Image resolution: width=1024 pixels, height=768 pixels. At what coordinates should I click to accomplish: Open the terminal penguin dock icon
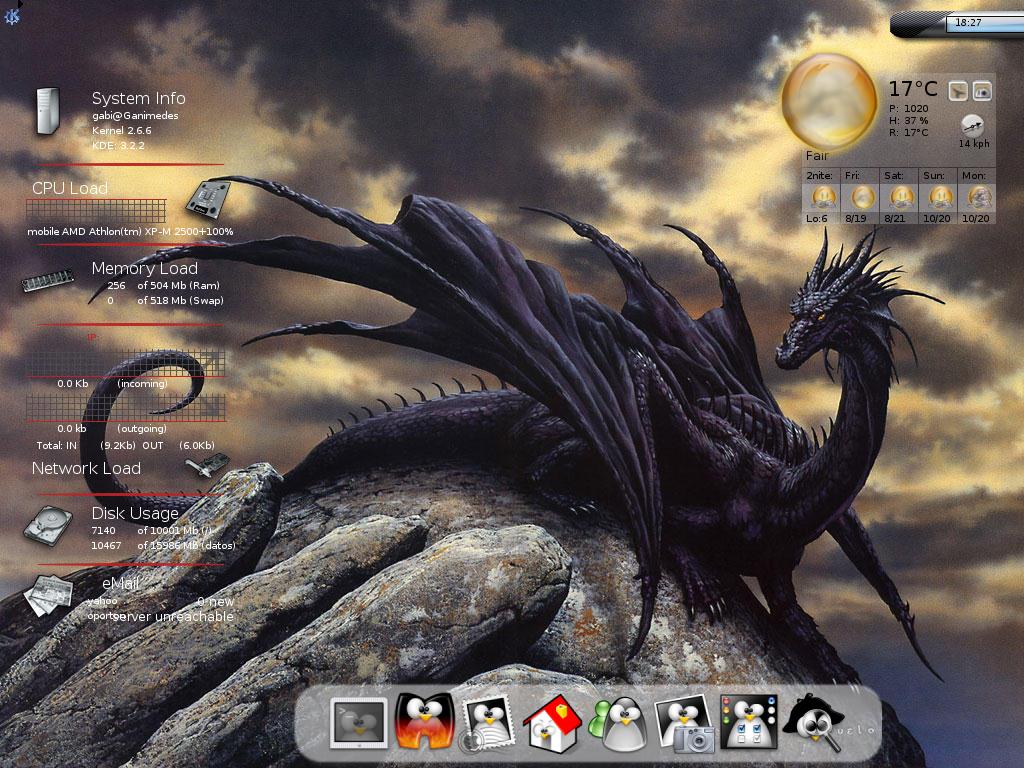[358, 723]
